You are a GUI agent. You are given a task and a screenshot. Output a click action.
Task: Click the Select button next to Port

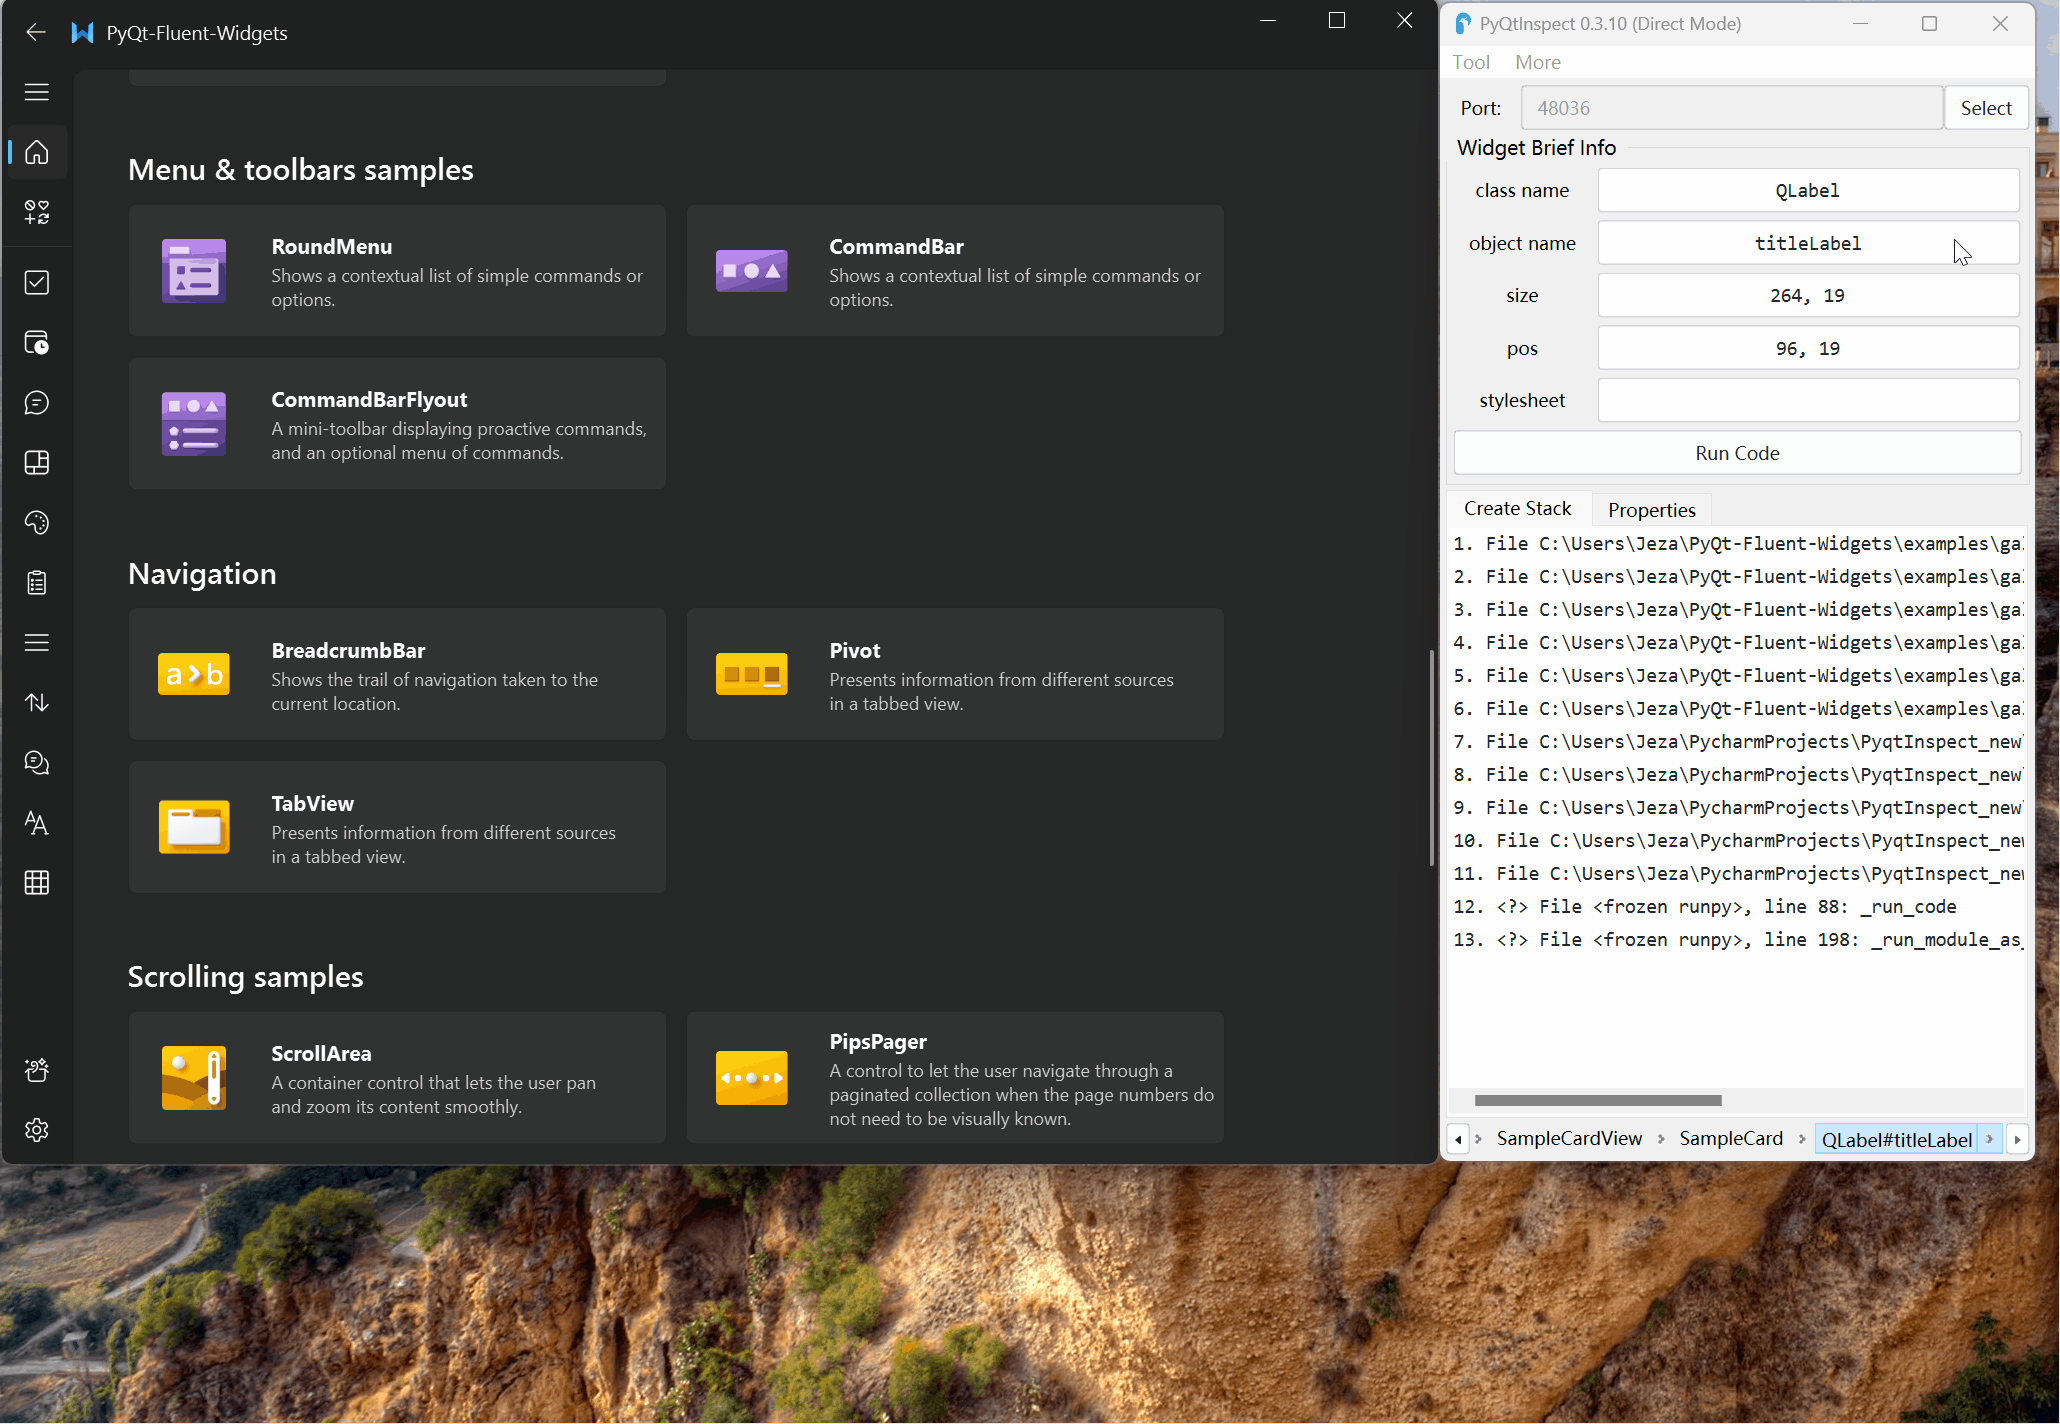(1986, 107)
